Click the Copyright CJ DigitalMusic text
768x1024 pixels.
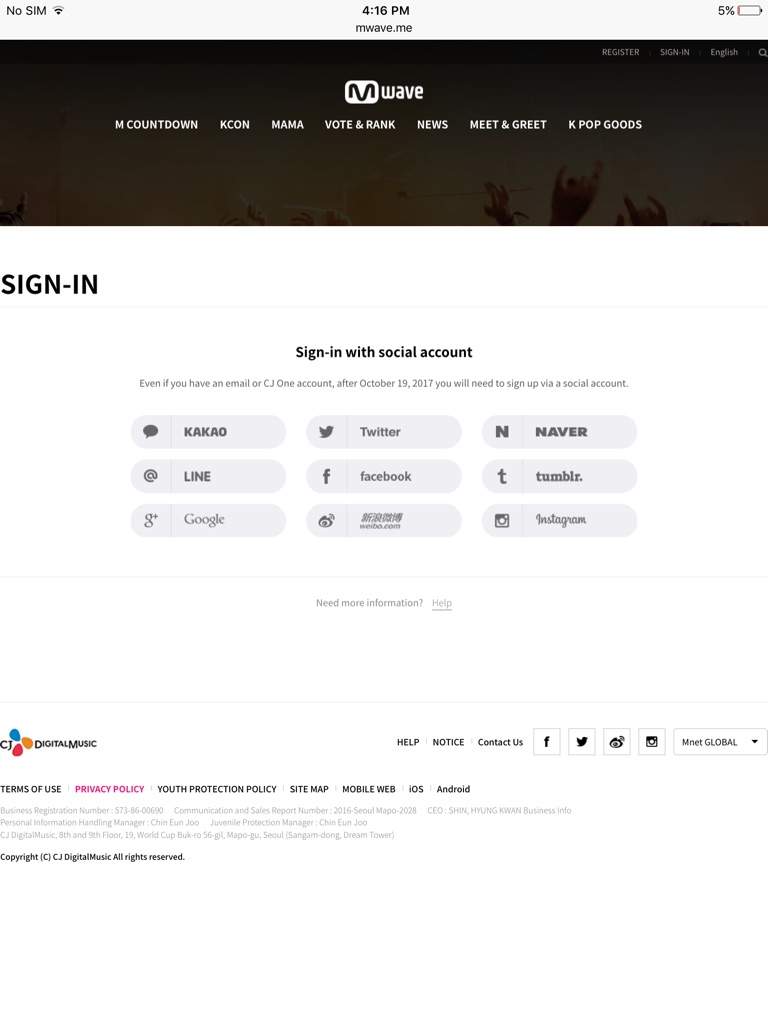pyautogui.click(x=92, y=857)
